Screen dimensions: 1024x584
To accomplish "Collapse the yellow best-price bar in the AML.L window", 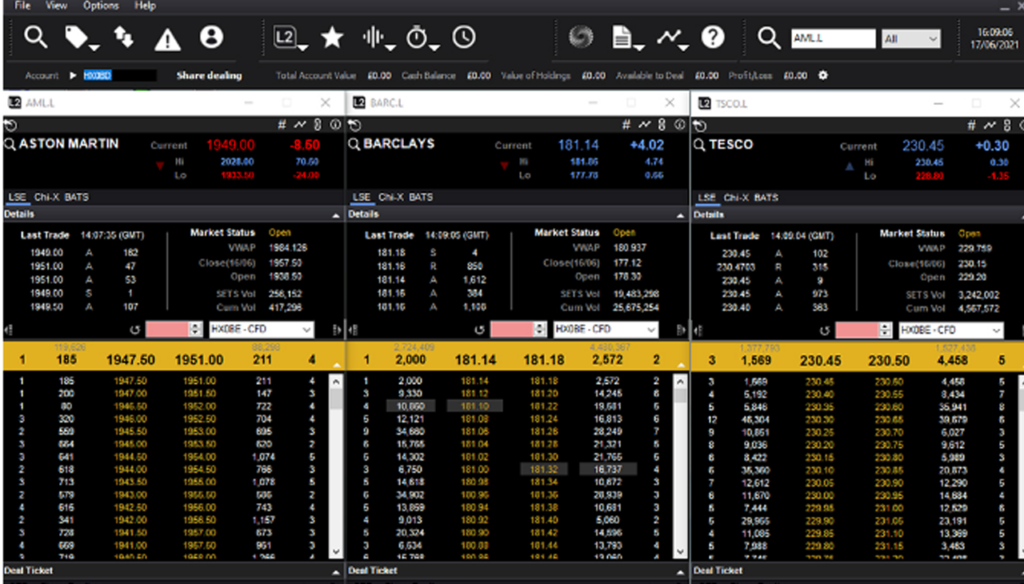I will coord(336,365).
